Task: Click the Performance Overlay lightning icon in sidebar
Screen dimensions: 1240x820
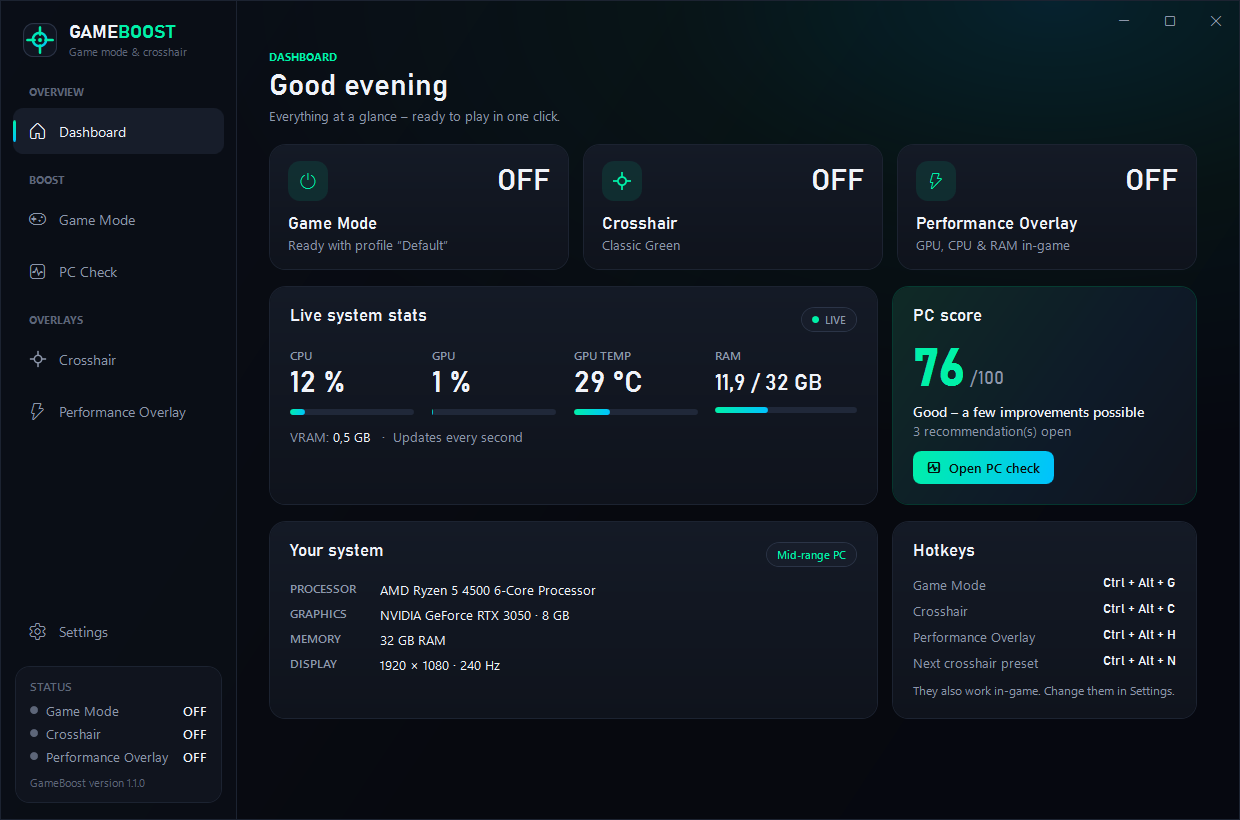Action: tap(38, 411)
